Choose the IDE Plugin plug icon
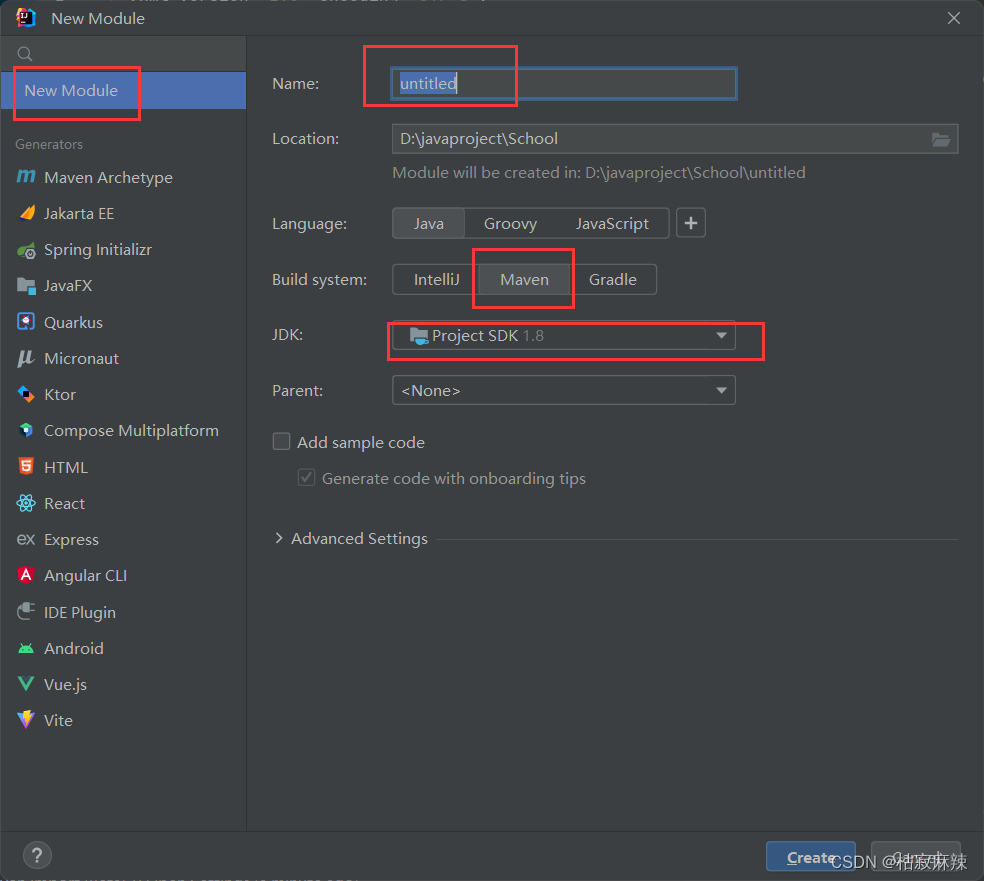984x881 pixels. click(26, 611)
